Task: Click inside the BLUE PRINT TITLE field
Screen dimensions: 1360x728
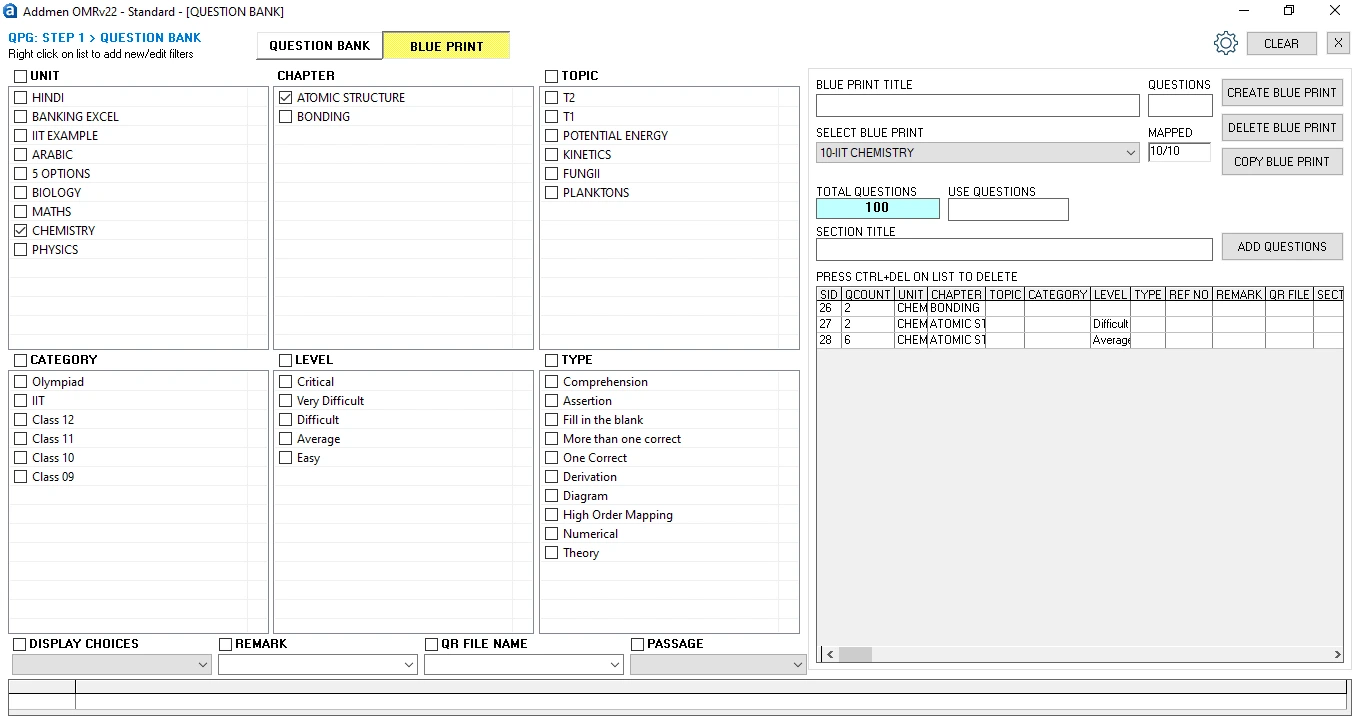Action: click(x=977, y=105)
